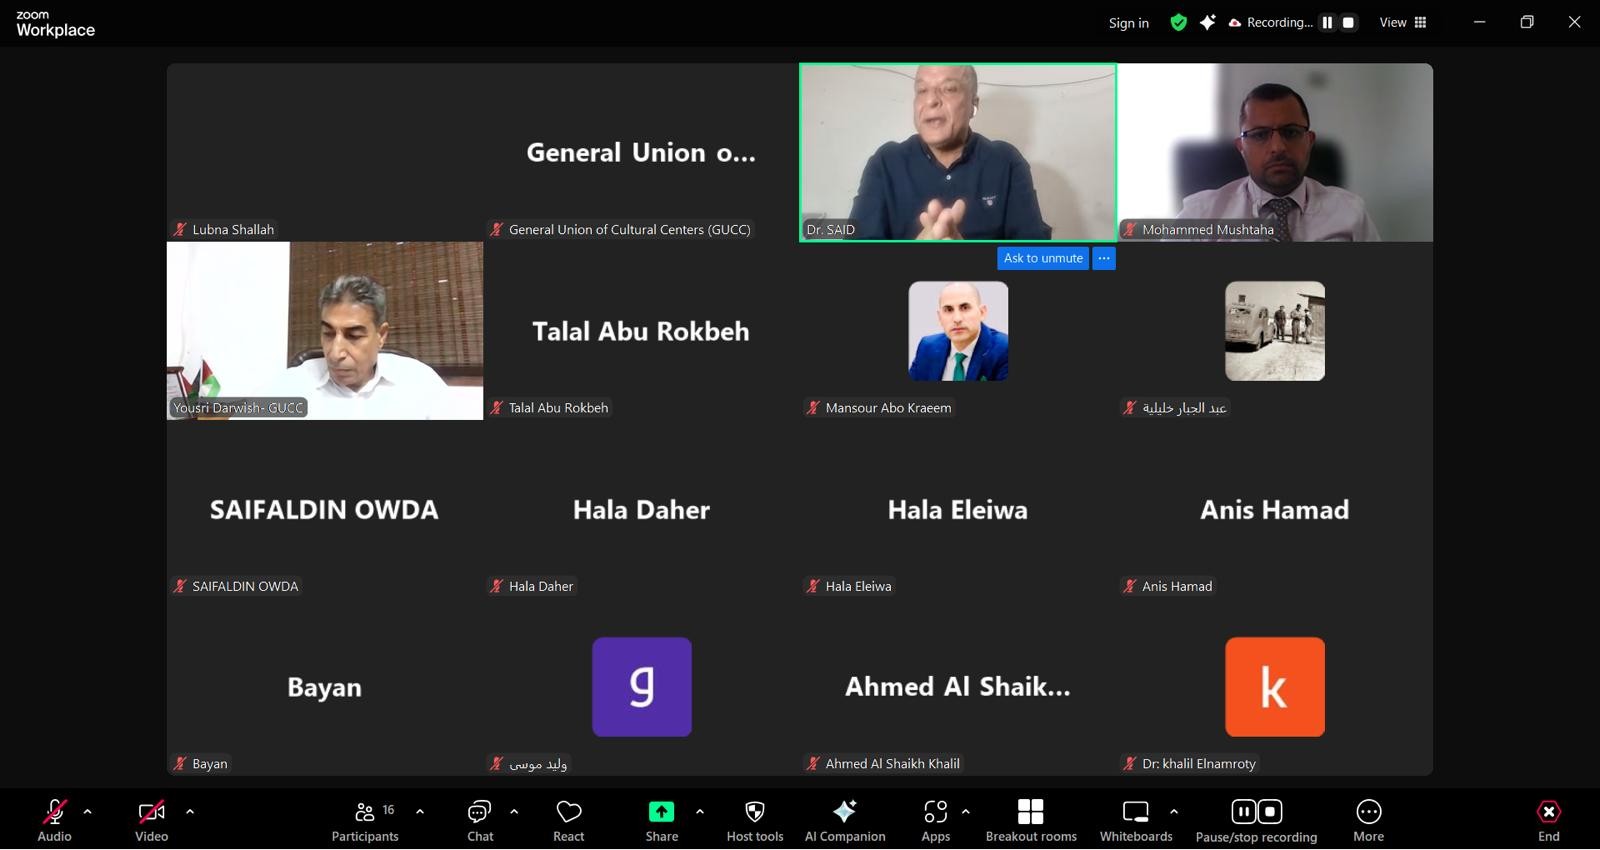Viewport: 1600px width, 850px height.
Task: Expand Apps options arrow
Action: click(966, 811)
